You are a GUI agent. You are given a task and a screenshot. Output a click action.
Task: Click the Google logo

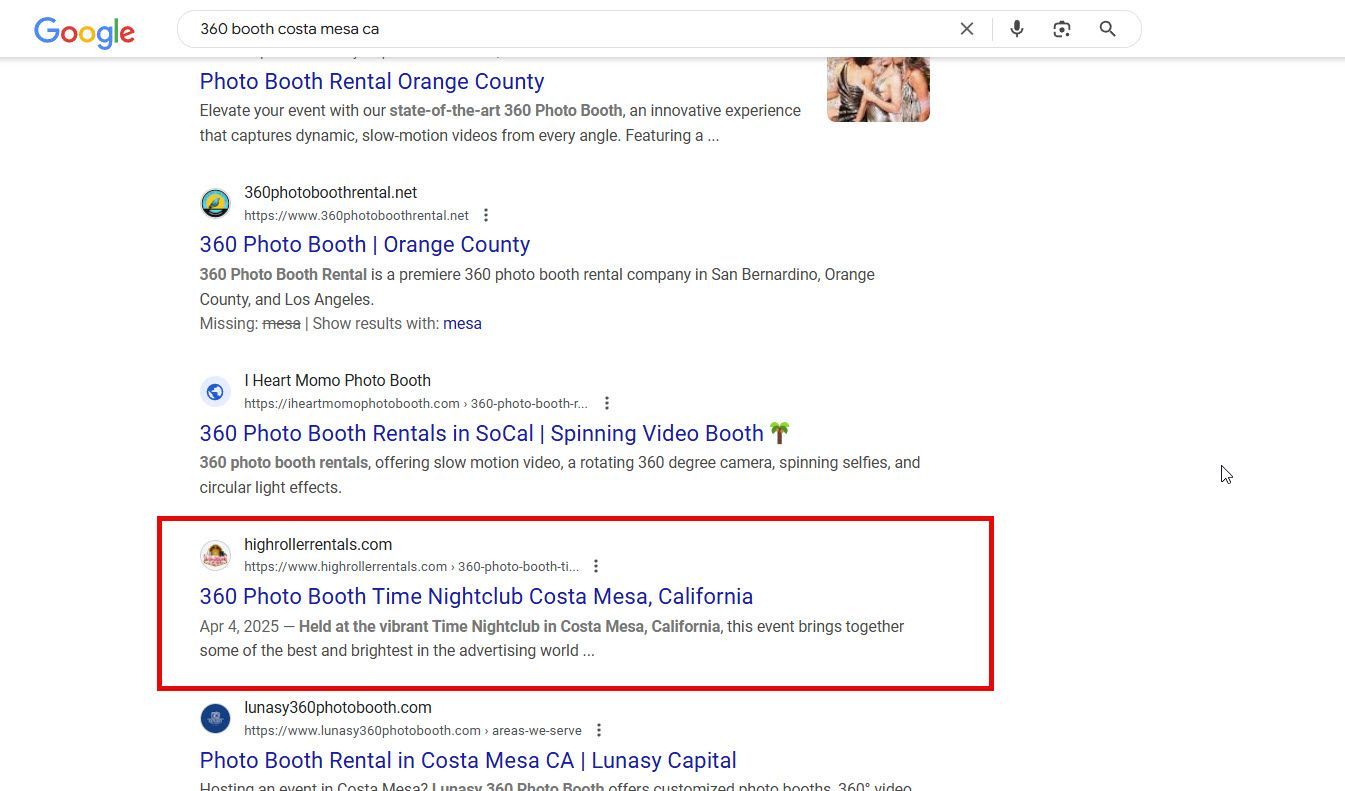coord(84,32)
